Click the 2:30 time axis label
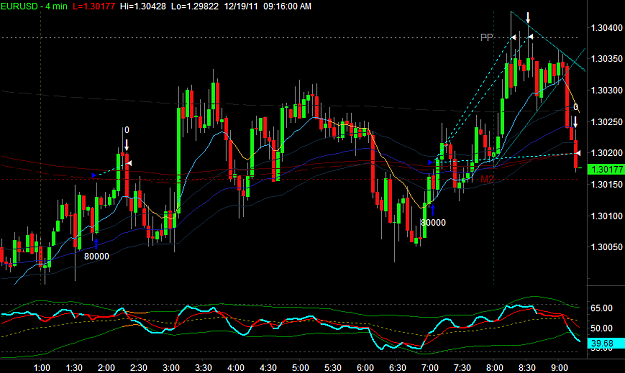625x373 pixels. [138, 367]
